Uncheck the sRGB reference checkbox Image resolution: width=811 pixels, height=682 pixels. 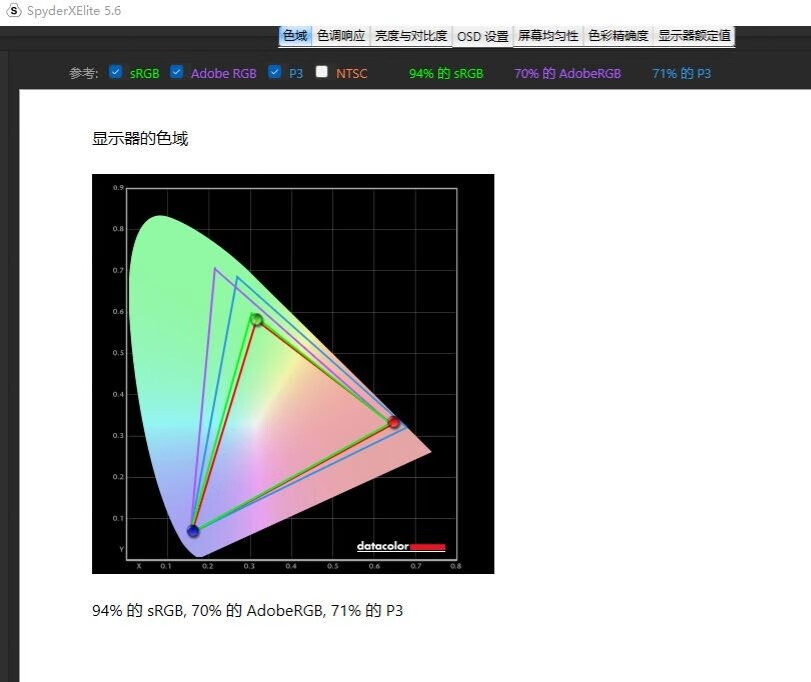(116, 72)
